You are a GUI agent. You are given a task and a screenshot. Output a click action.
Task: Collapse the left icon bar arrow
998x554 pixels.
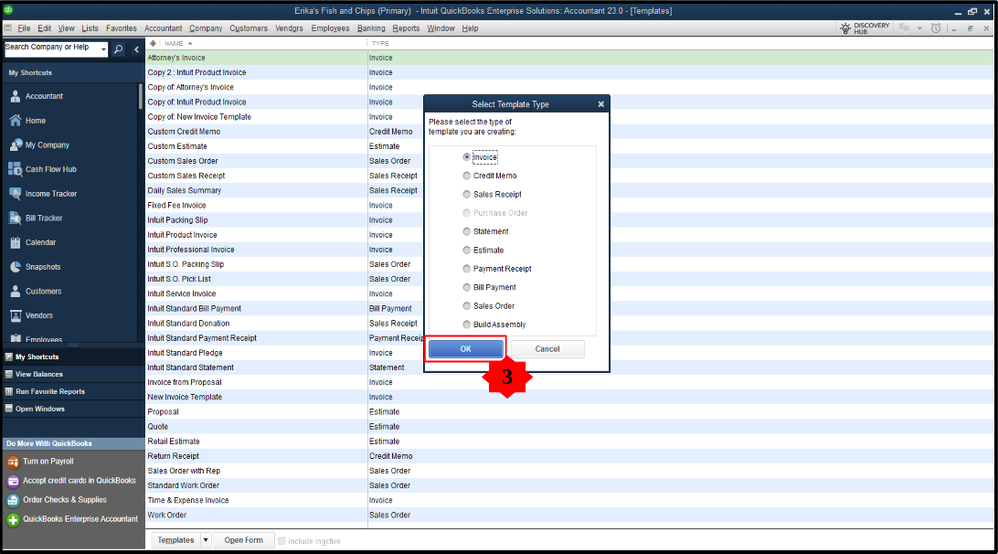tap(136, 49)
